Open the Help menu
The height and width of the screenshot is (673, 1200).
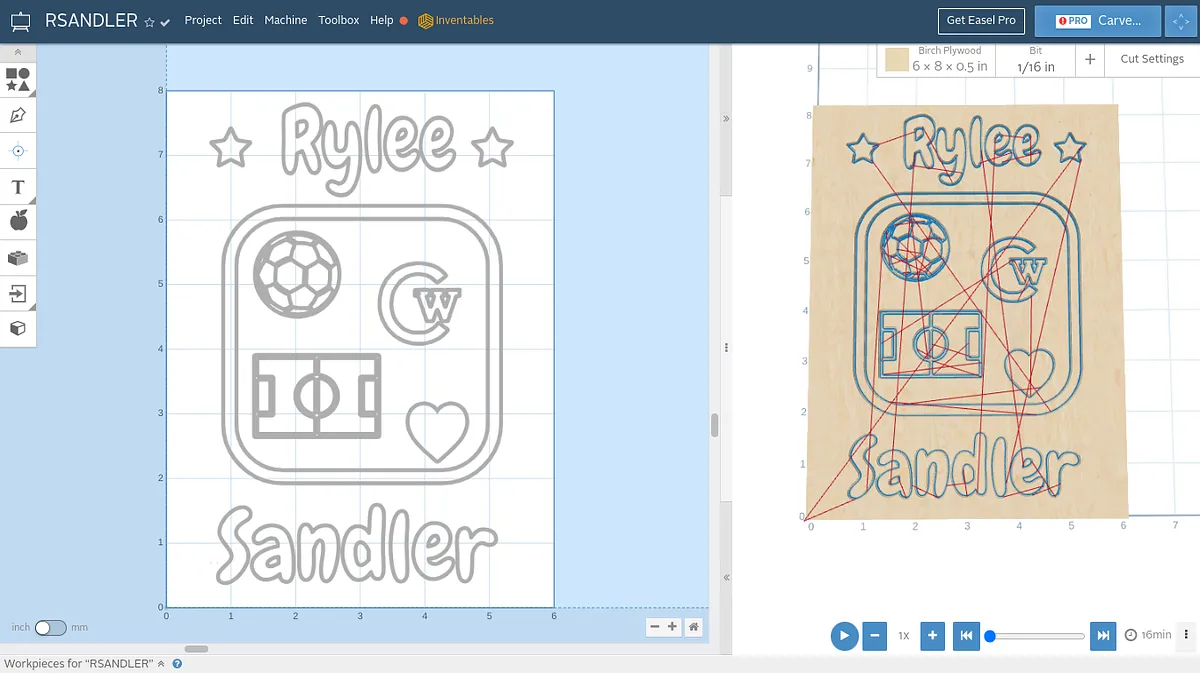coord(381,20)
